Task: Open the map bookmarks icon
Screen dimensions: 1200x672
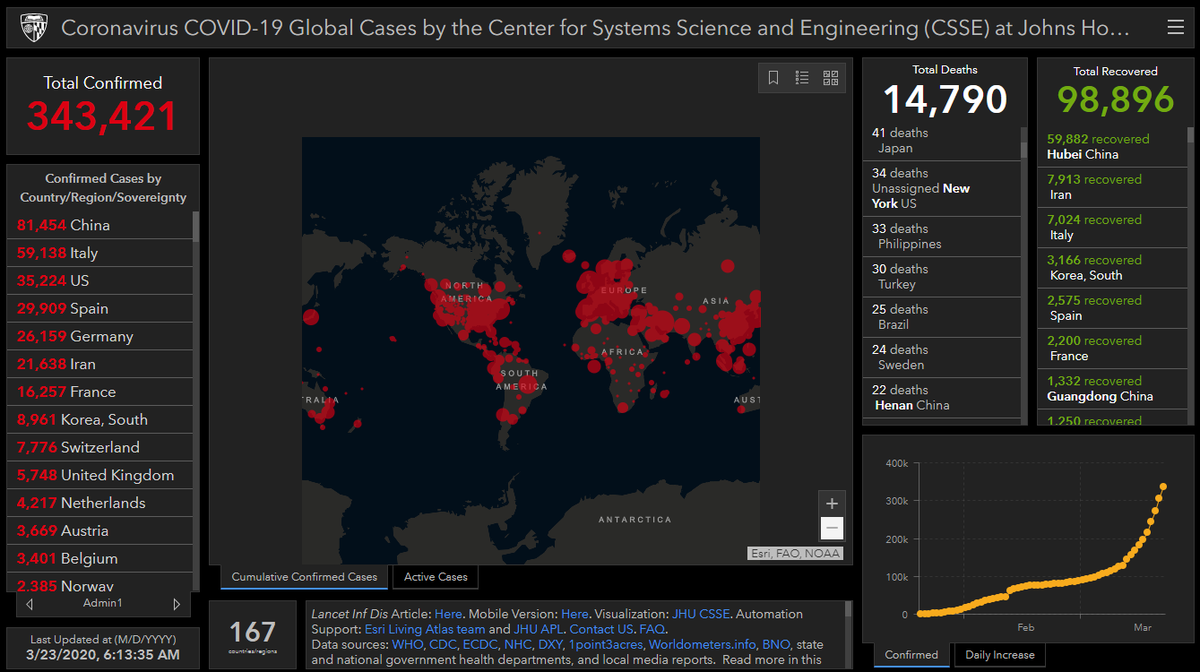Action: (x=773, y=77)
